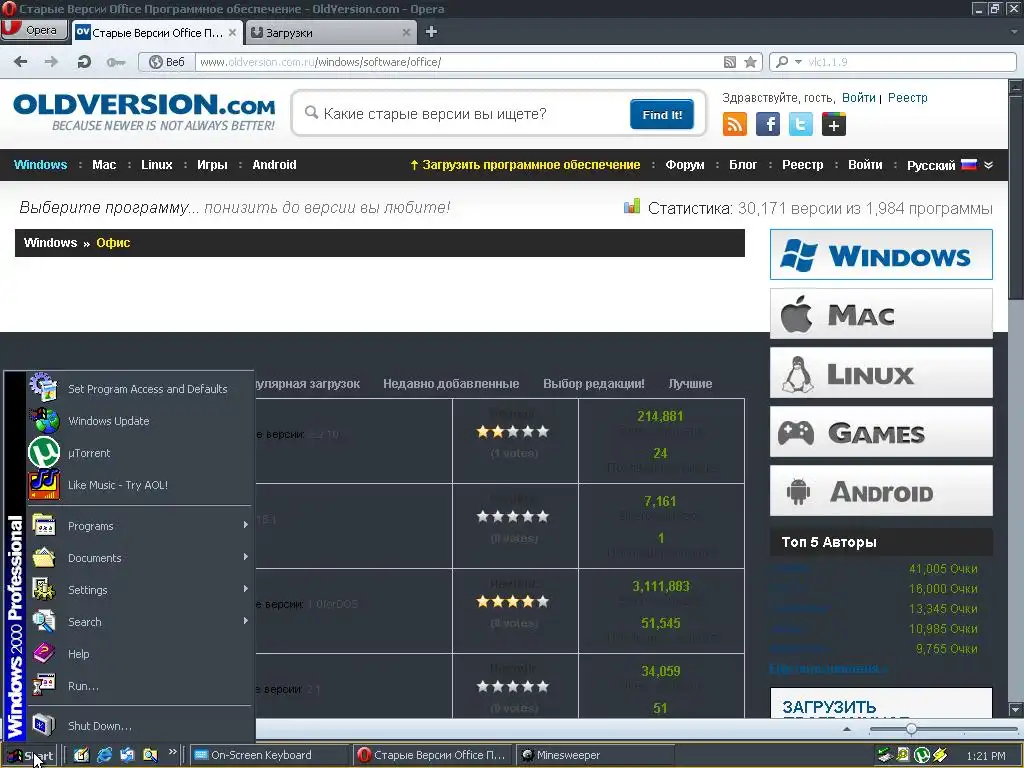The width and height of the screenshot is (1024, 768).
Task: Click the Реестр link near the greeting
Action: [x=907, y=98]
